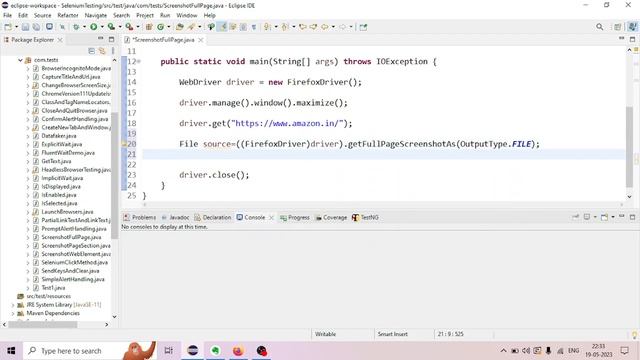
Task: Toggle Link with Editor in Package Explorer
Action: (102, 51)
